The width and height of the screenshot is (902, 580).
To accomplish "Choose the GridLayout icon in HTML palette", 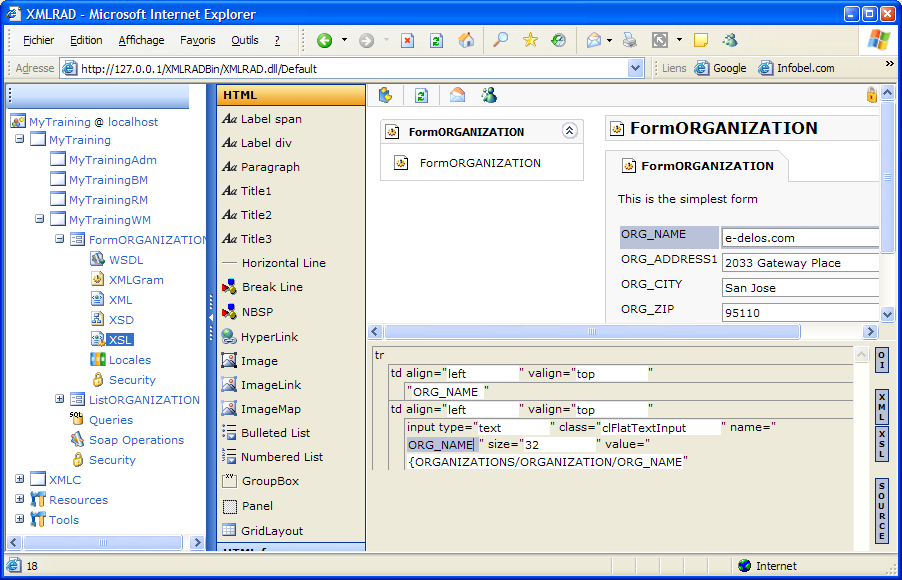I will click(229, 531).
